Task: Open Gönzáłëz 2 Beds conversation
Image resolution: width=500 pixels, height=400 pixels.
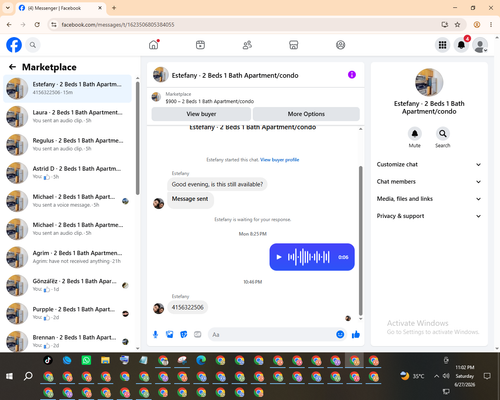Action: 67,285
